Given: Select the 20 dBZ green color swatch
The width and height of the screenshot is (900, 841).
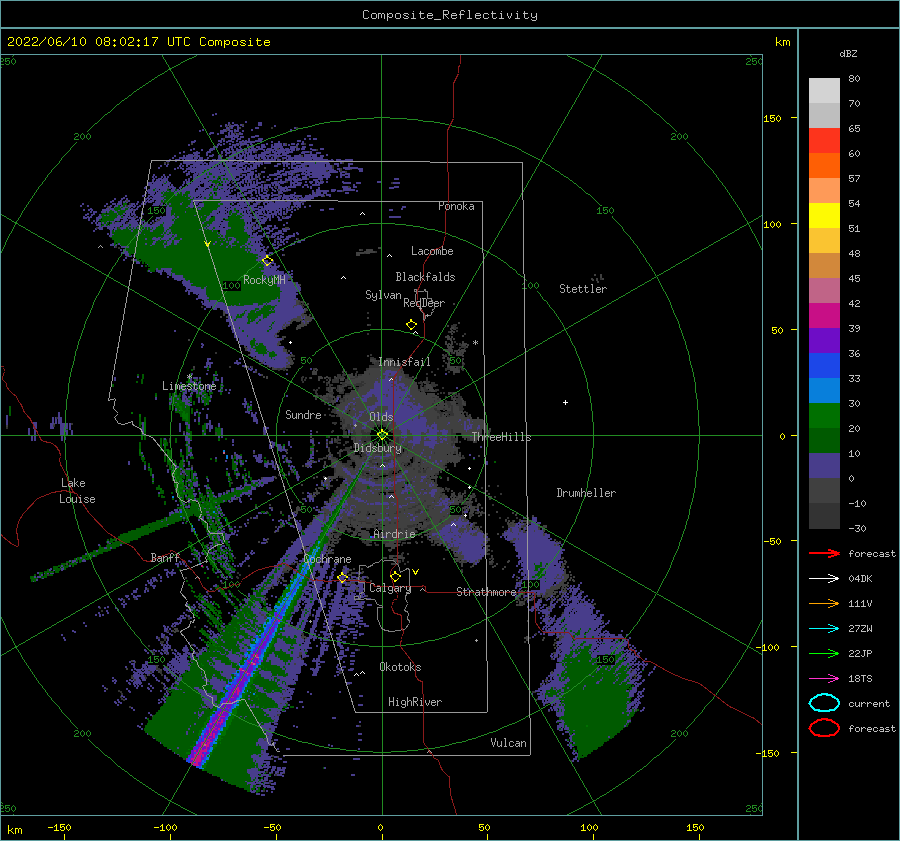Looking at the screenshot, I should 824,415.
